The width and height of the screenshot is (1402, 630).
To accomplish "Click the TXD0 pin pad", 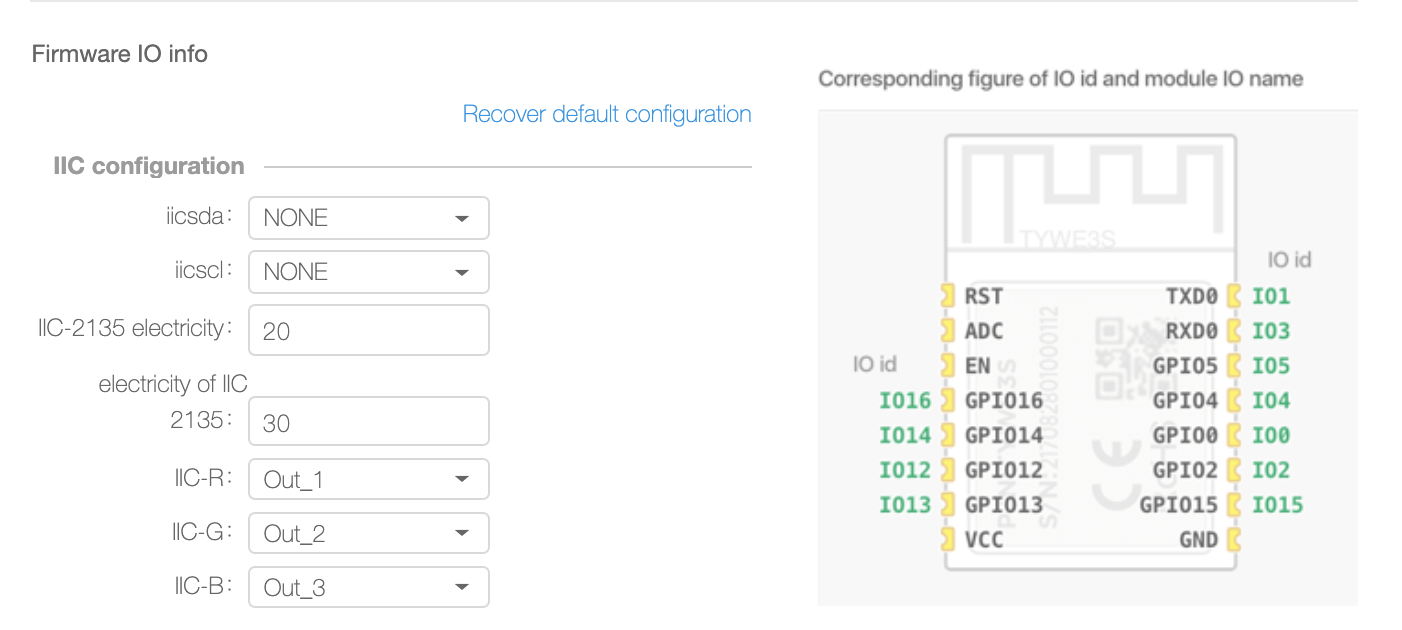I will [x=1234, y=296].
